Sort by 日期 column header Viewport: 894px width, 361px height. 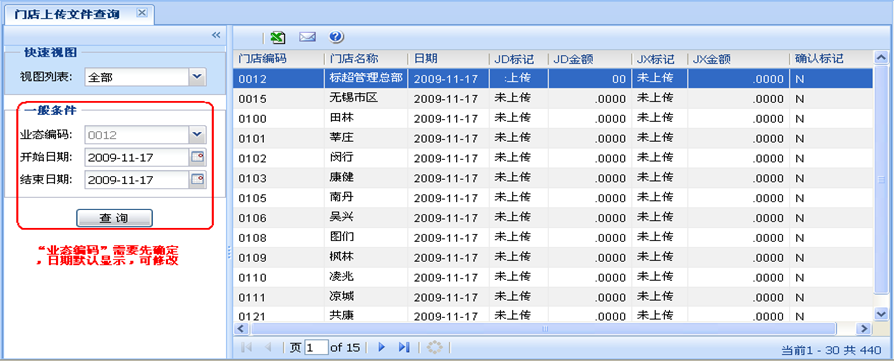[449, 59]
